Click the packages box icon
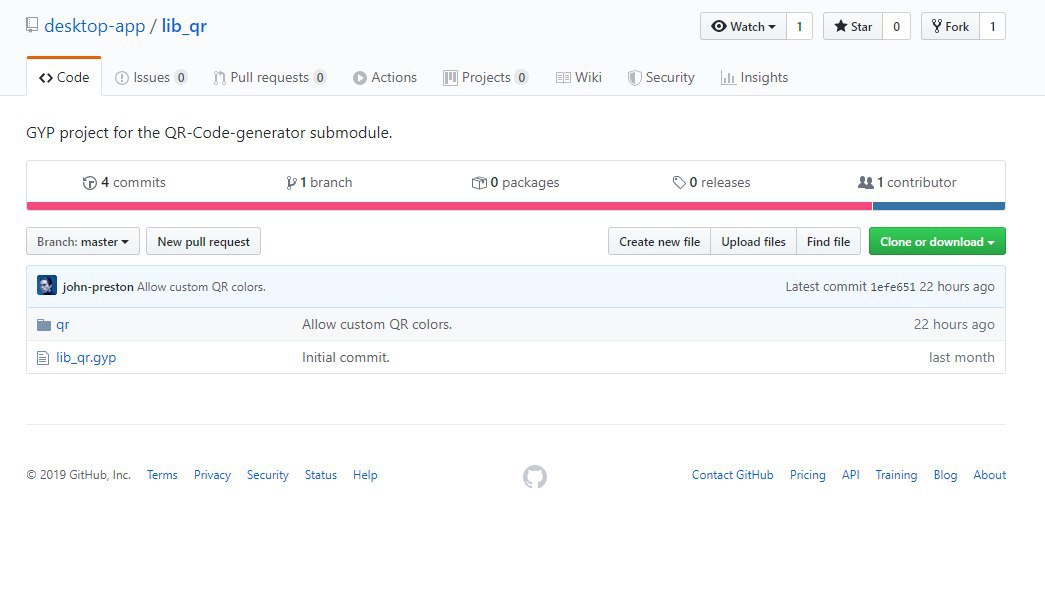This screenshot has width=1045, height=608. (479, 183)
